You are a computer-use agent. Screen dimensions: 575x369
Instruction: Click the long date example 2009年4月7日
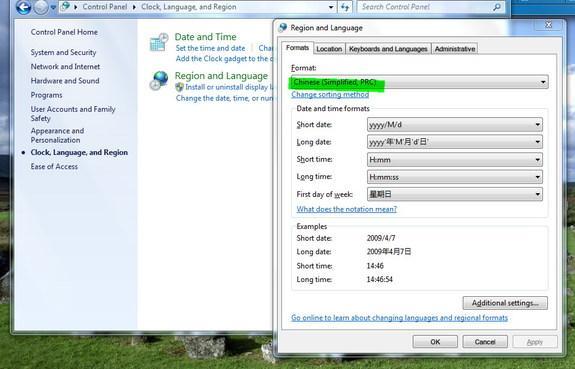[x=389, y=252]
